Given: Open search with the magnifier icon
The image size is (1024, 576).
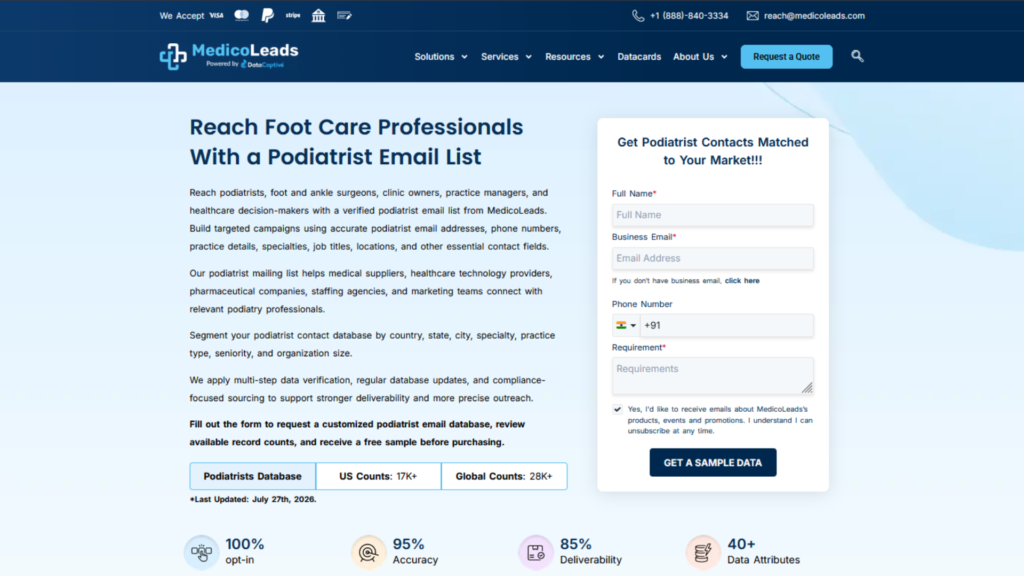Looking at the screenshot, I should (x=857, y=56).
